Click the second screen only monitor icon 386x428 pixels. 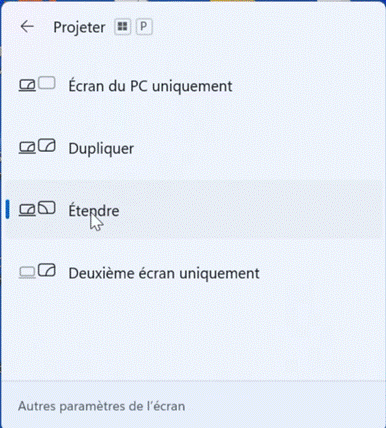pyautogui.click(x=47, y=270)
